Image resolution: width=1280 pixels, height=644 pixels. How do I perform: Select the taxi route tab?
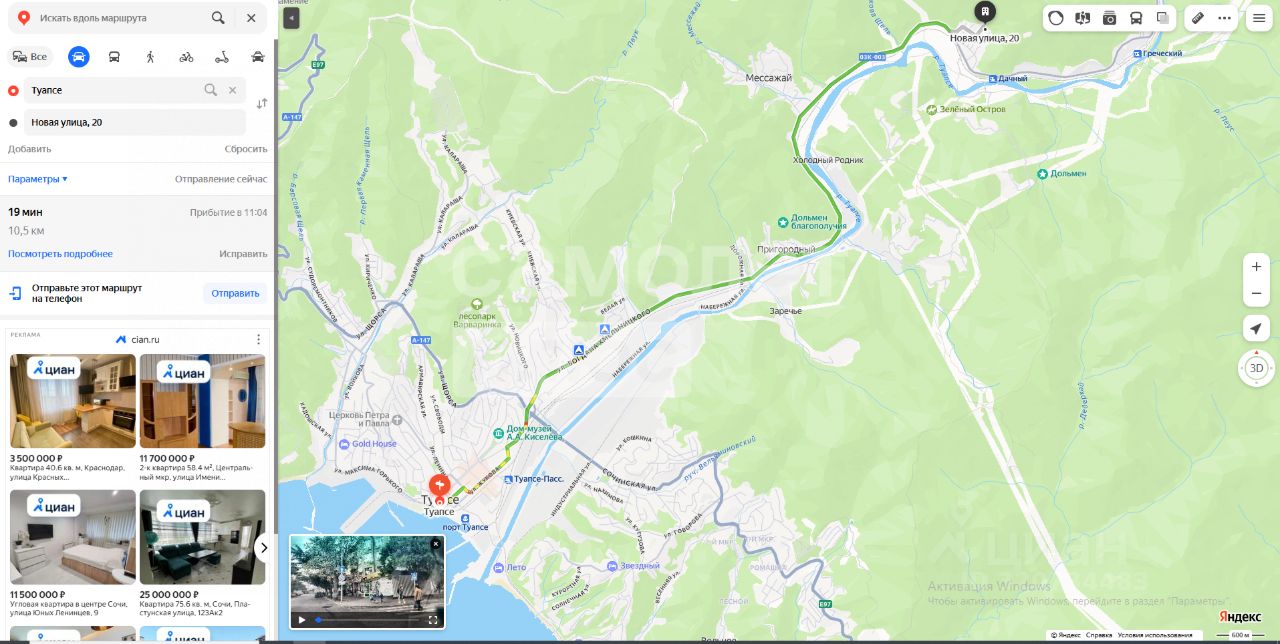(x=258, y=57)
